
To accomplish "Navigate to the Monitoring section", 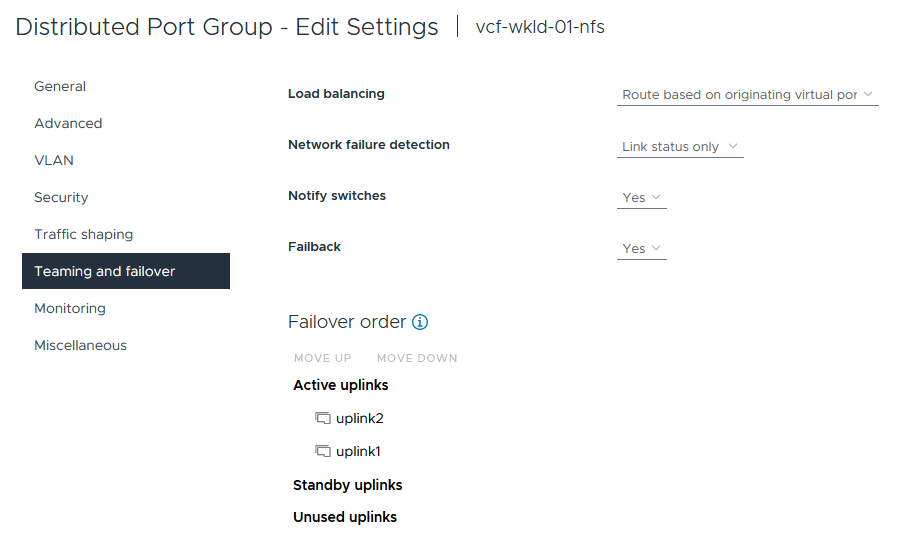I will point(70,309).
